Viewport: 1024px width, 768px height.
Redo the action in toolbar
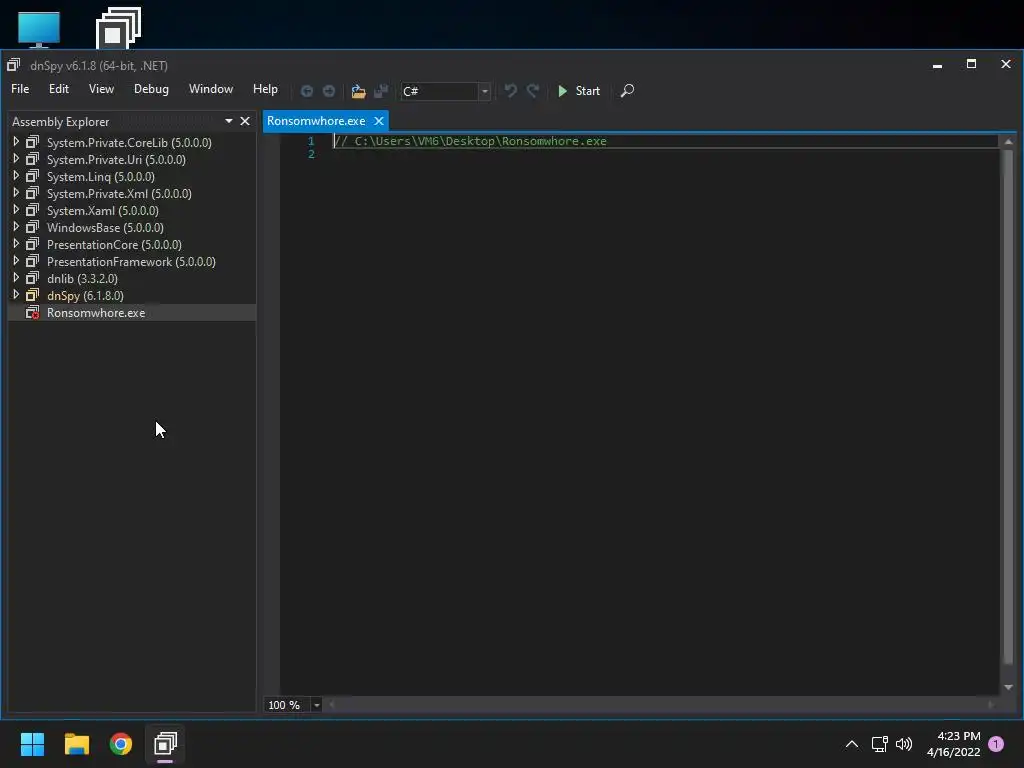[533, 91]
